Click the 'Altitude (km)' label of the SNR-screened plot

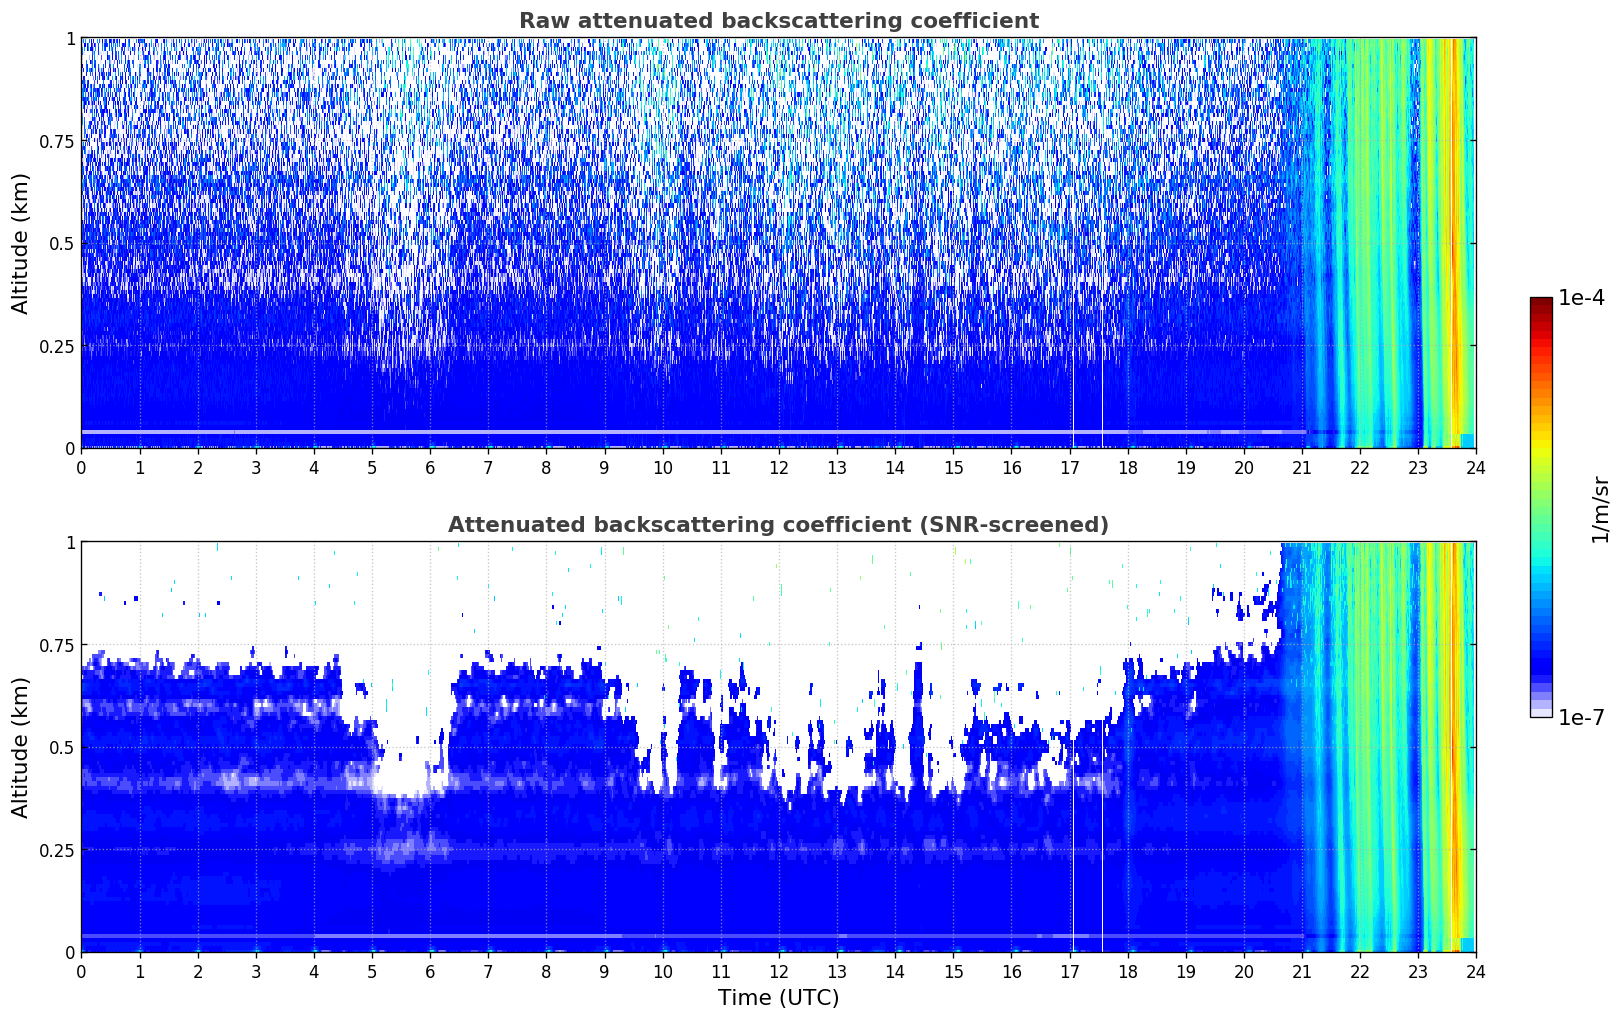21,747
